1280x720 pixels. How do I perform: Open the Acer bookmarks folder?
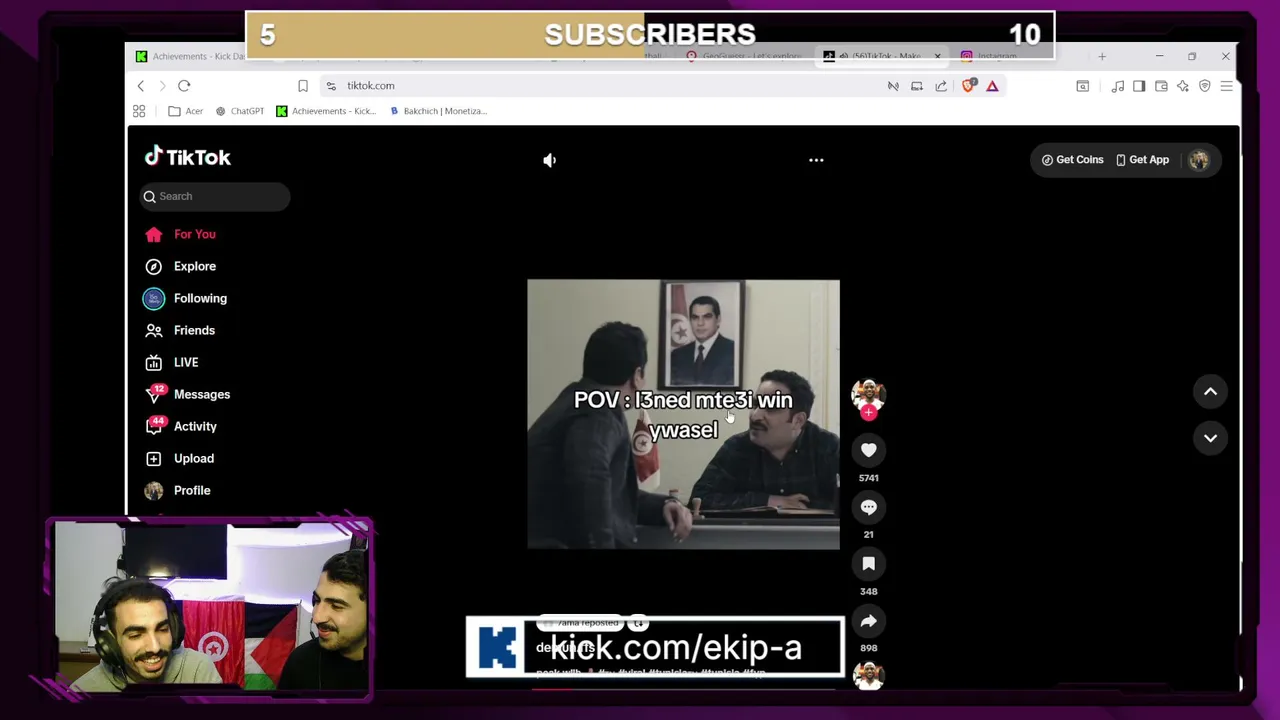186,111
